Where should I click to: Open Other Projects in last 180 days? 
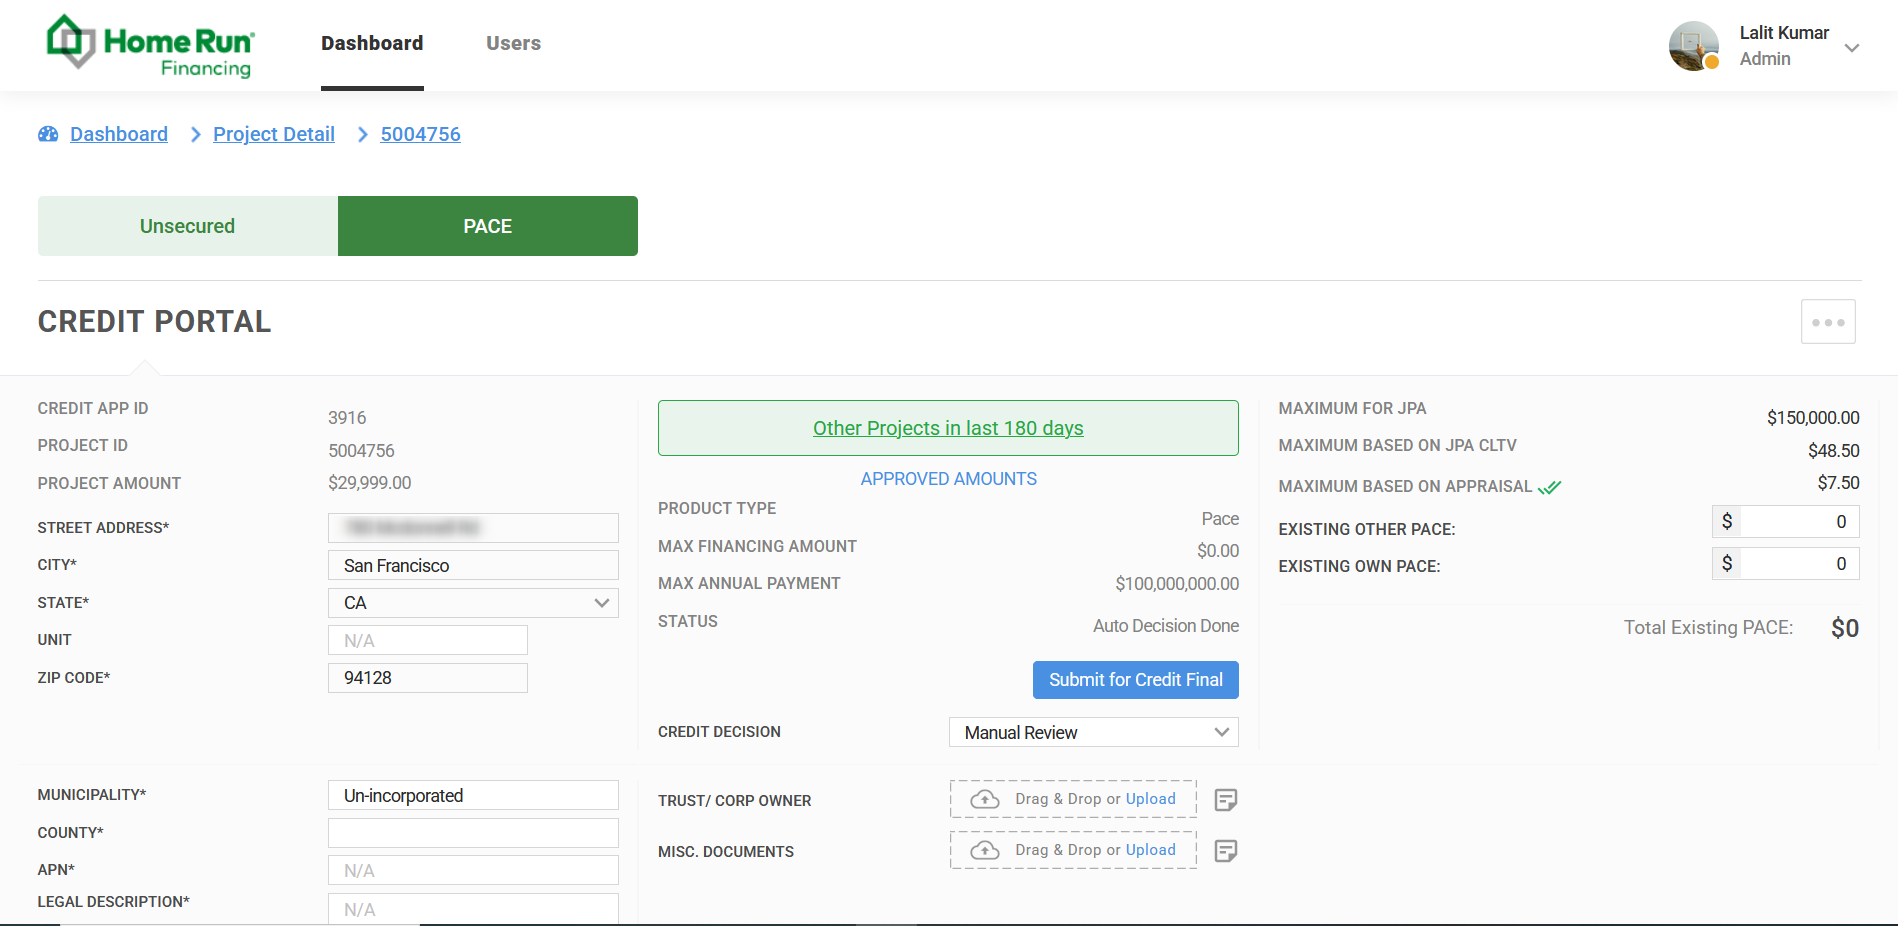point(947,428)
